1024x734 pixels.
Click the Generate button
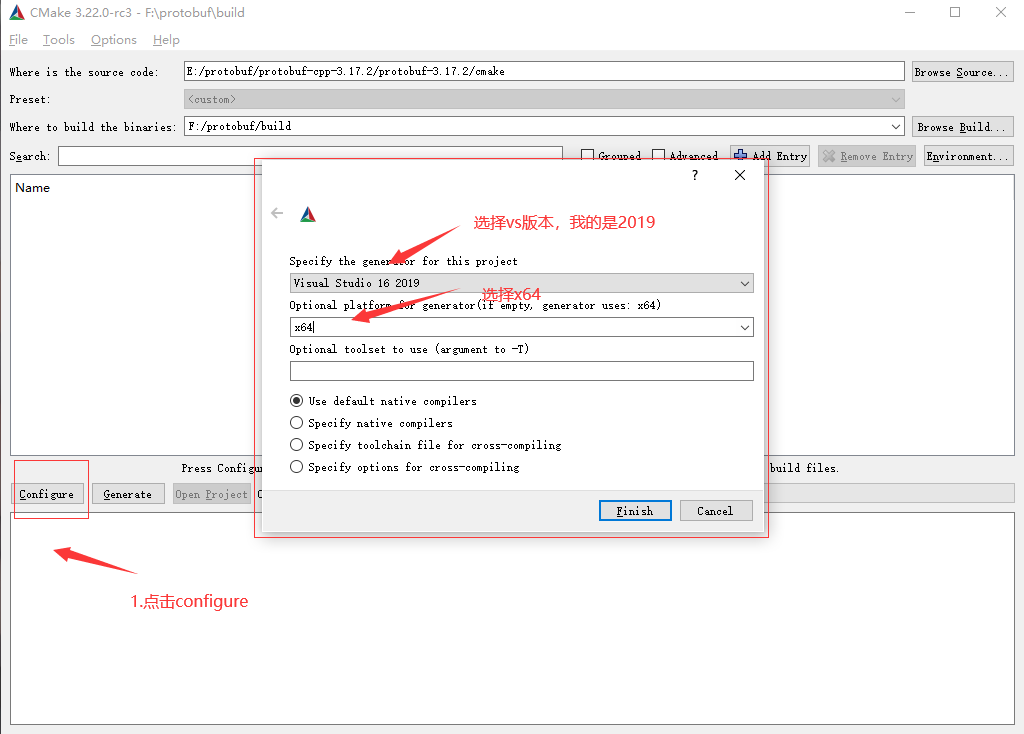coord(128,494)
